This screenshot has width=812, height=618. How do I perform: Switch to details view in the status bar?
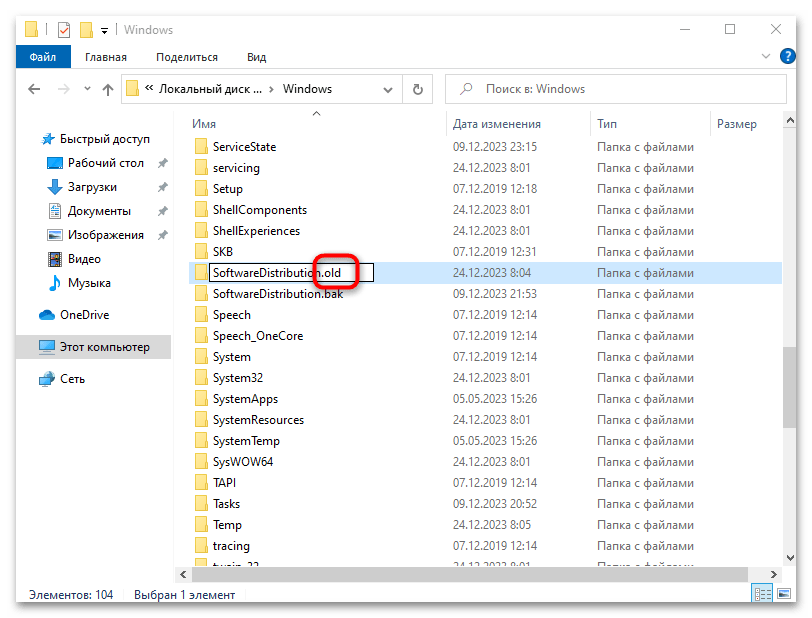coord(761,594)
